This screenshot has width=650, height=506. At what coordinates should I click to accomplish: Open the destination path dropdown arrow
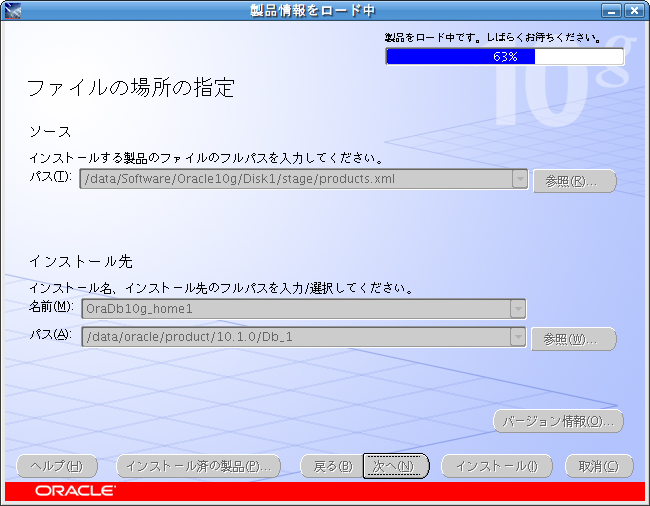click(x=518, y=337)
